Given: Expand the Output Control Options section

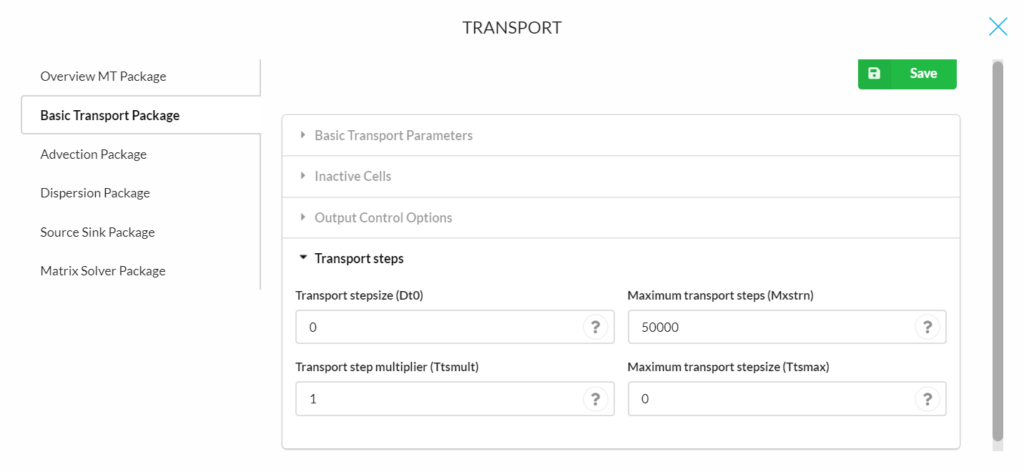Looking at the screenshot, I should click(620, 217).
